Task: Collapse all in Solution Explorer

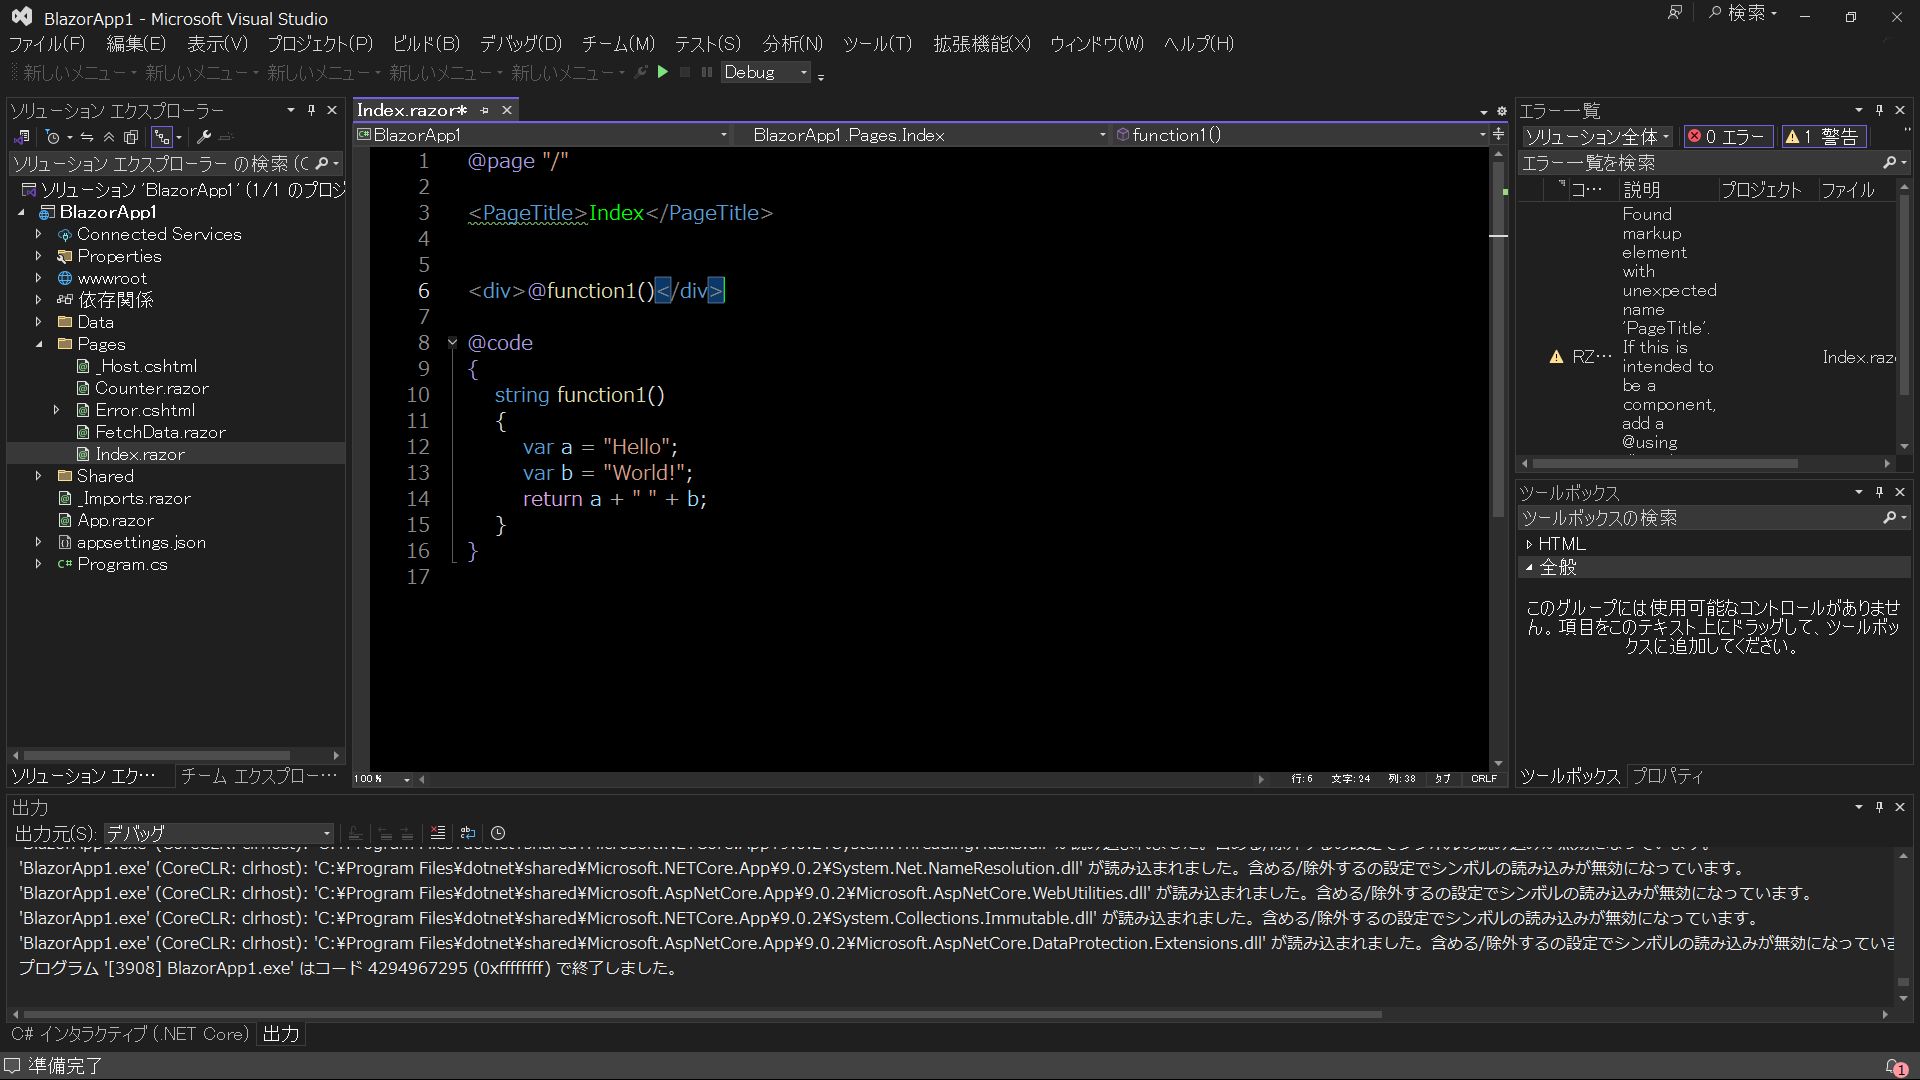Action: tap(109, 137)
